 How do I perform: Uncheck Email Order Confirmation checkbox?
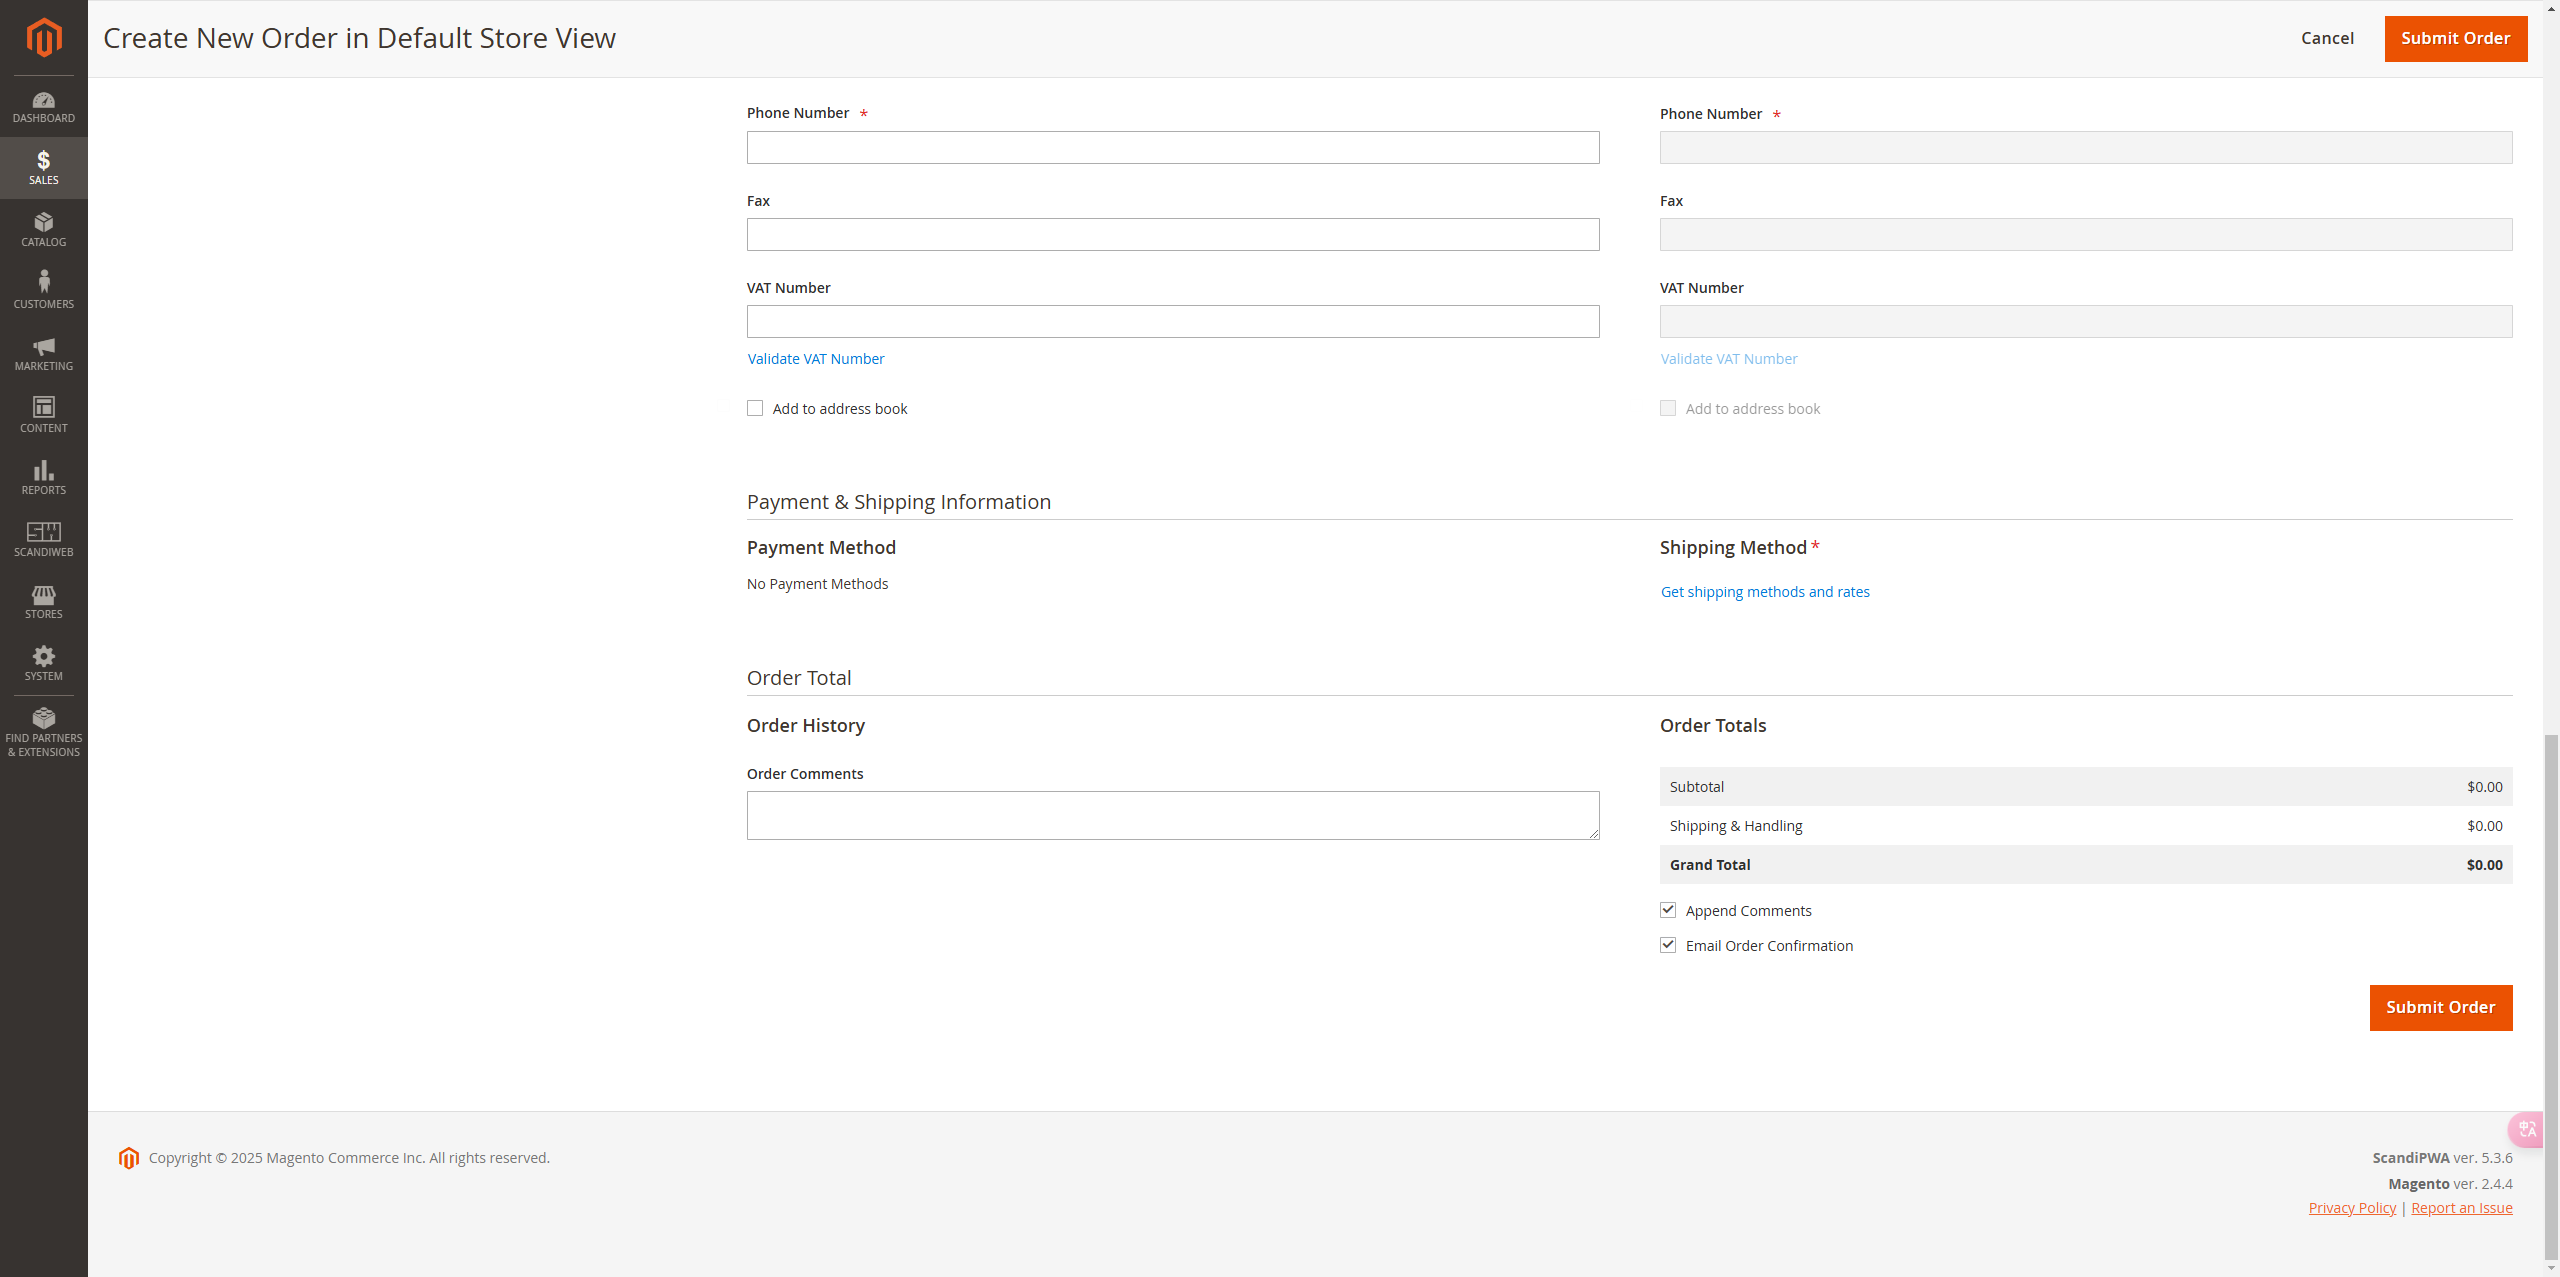(x=1668, y=945)
